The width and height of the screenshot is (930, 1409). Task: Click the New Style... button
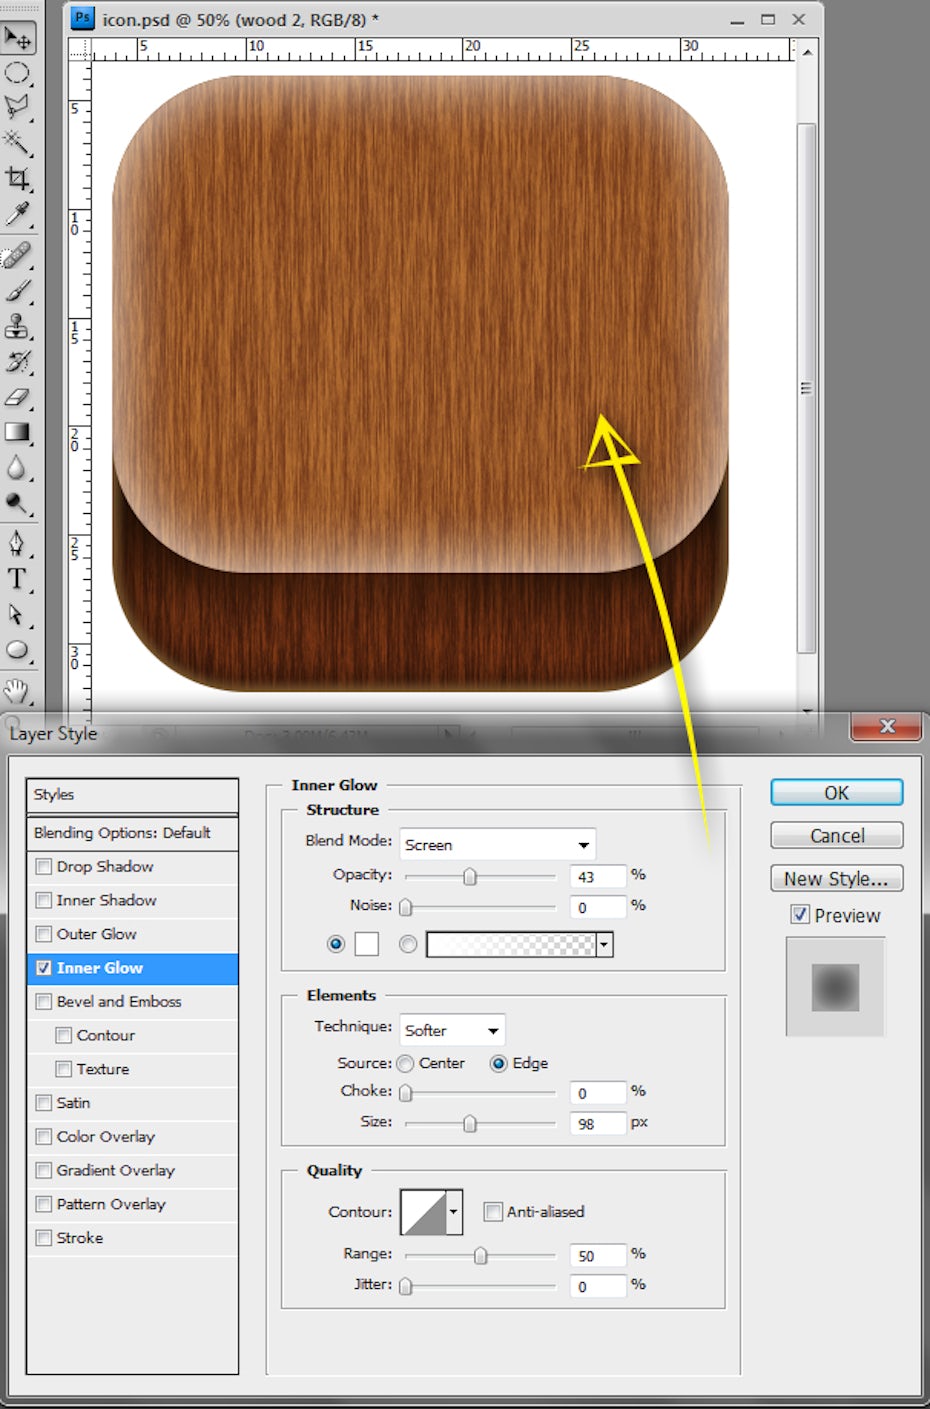(836, 879)
